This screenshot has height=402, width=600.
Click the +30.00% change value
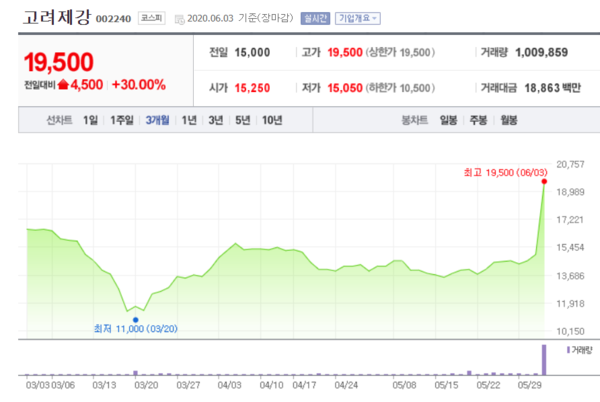(139, 85)
